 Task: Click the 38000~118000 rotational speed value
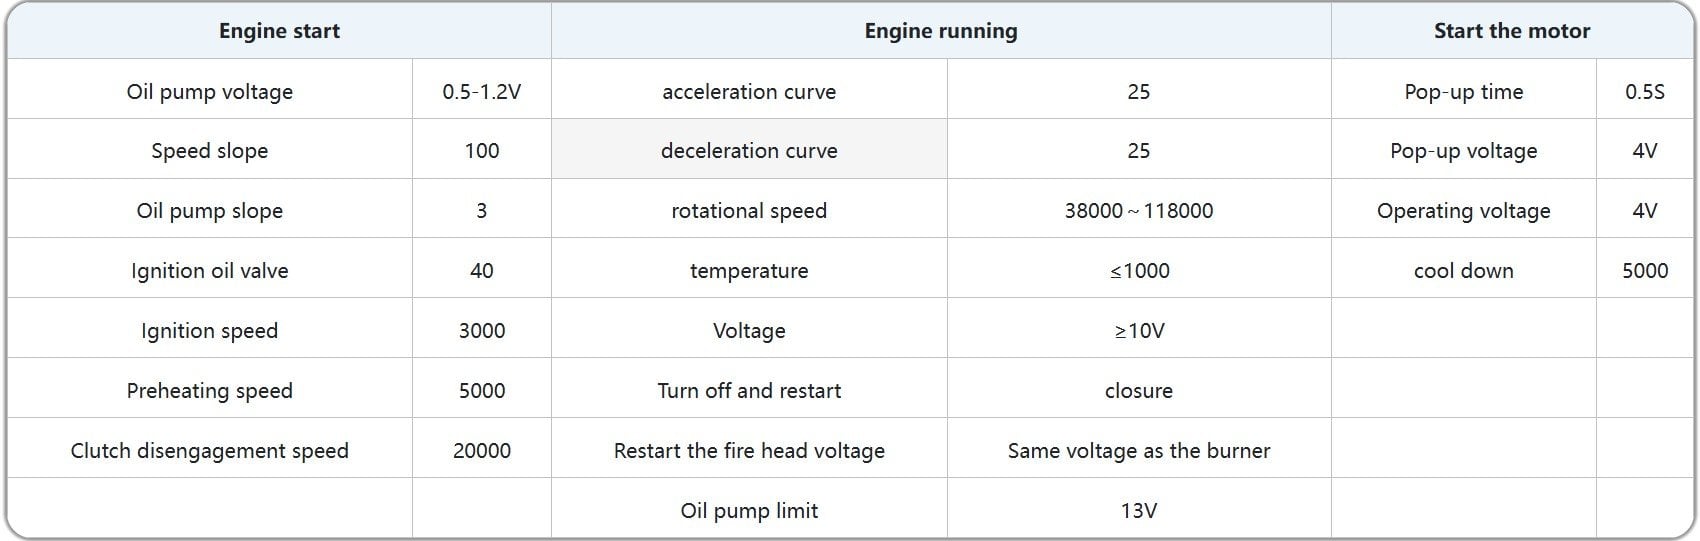tap(1138, 211)
